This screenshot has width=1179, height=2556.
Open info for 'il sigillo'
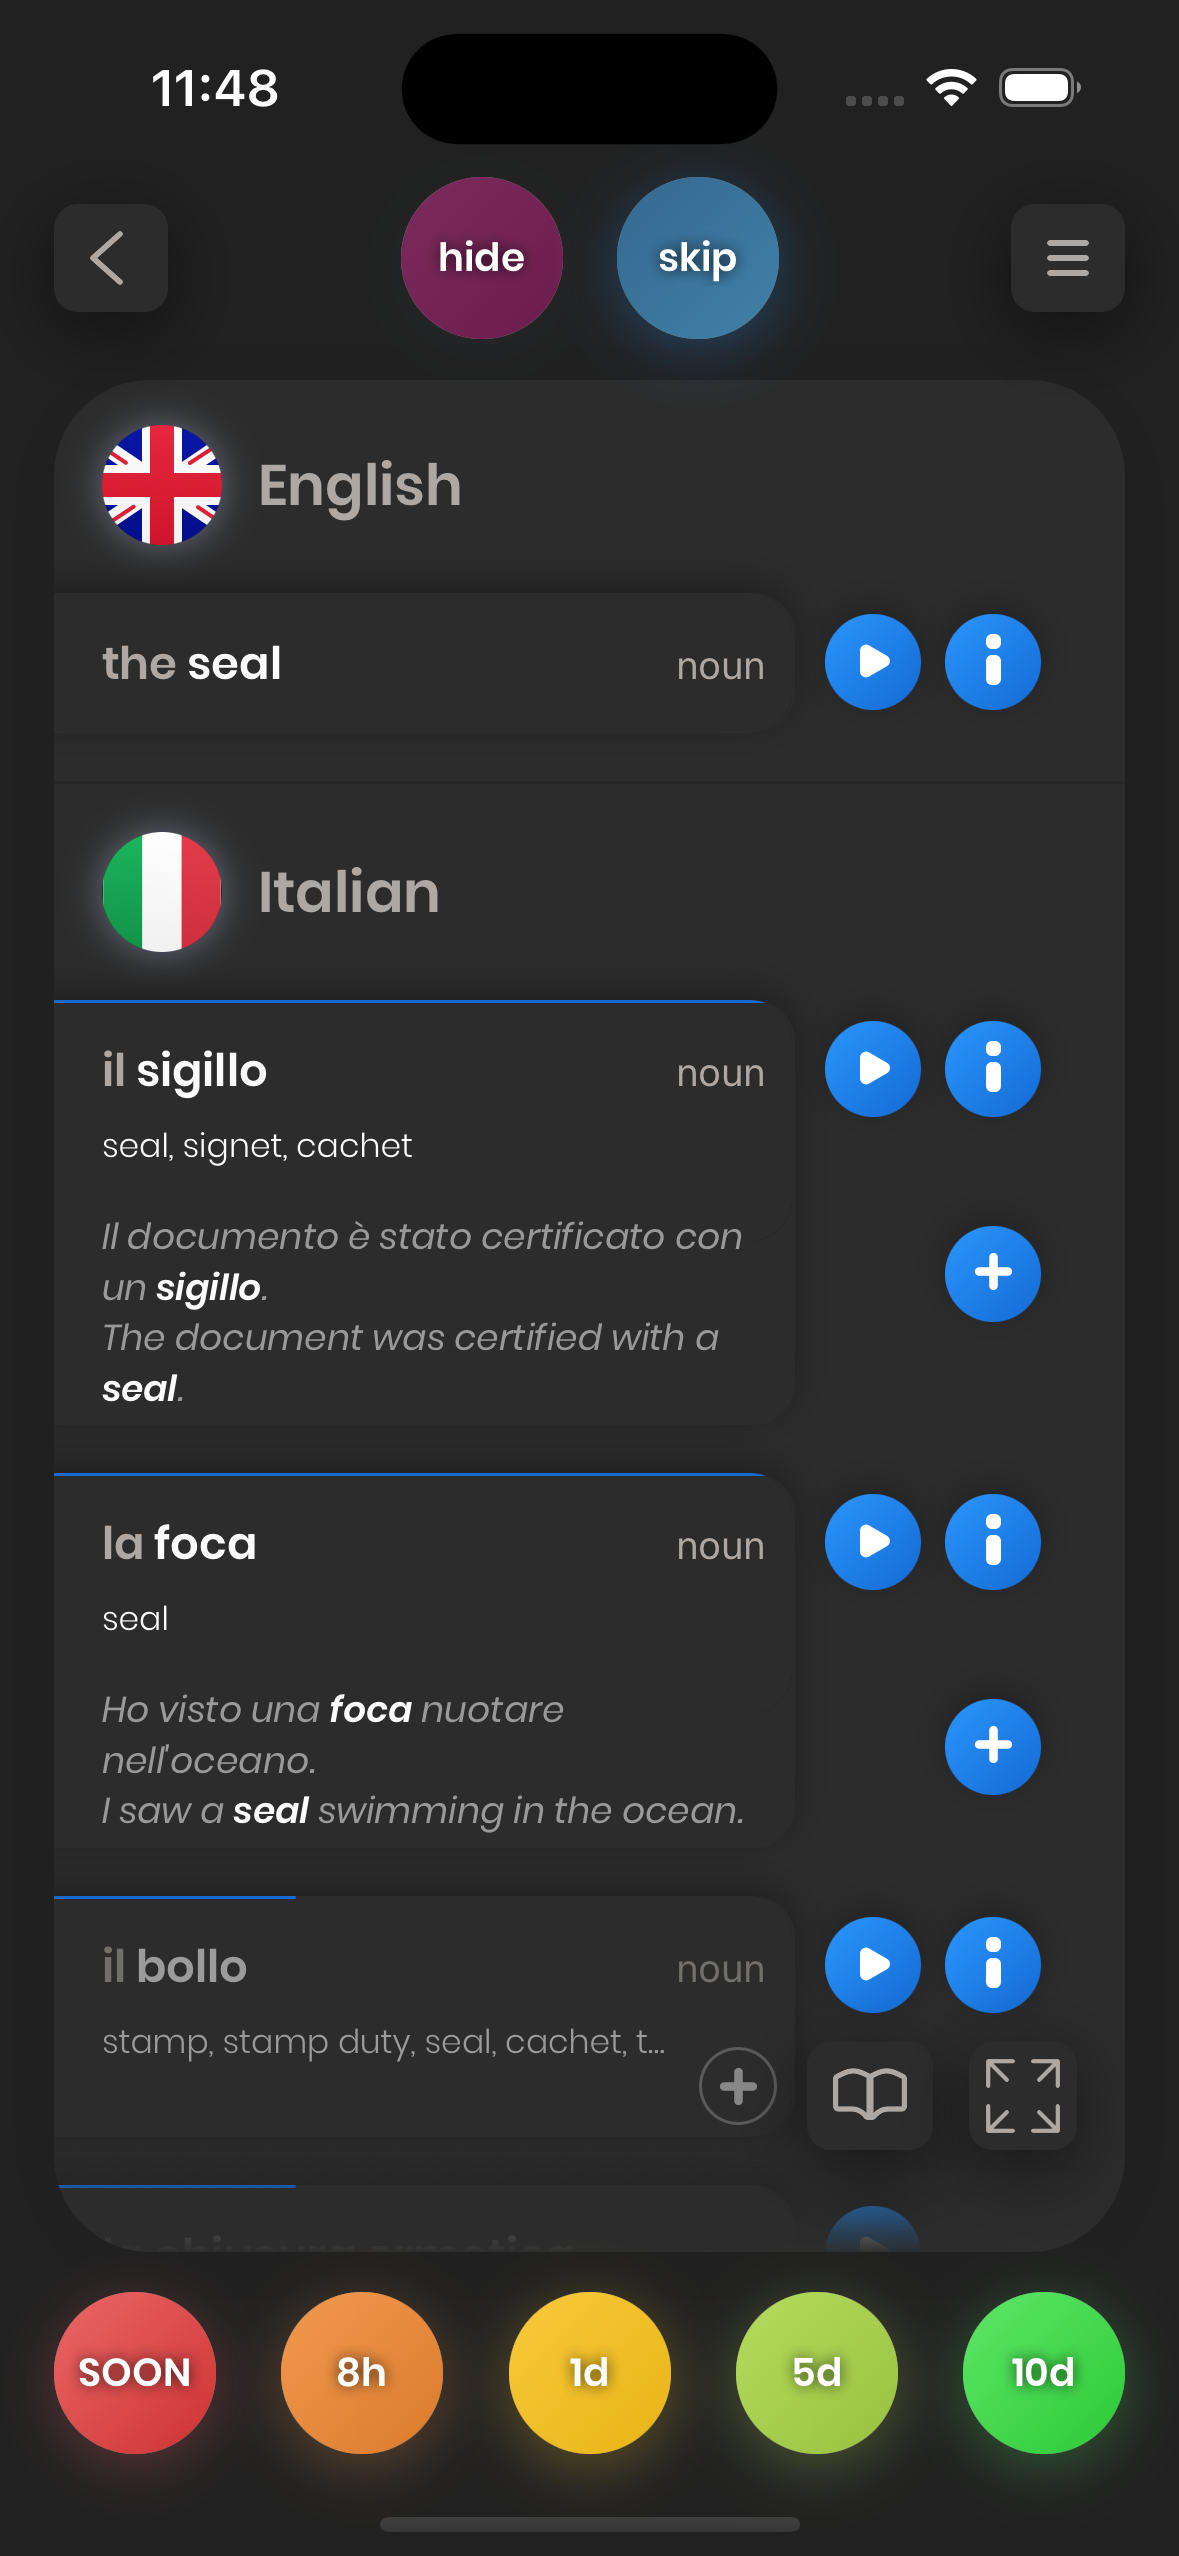point(992,1069)
